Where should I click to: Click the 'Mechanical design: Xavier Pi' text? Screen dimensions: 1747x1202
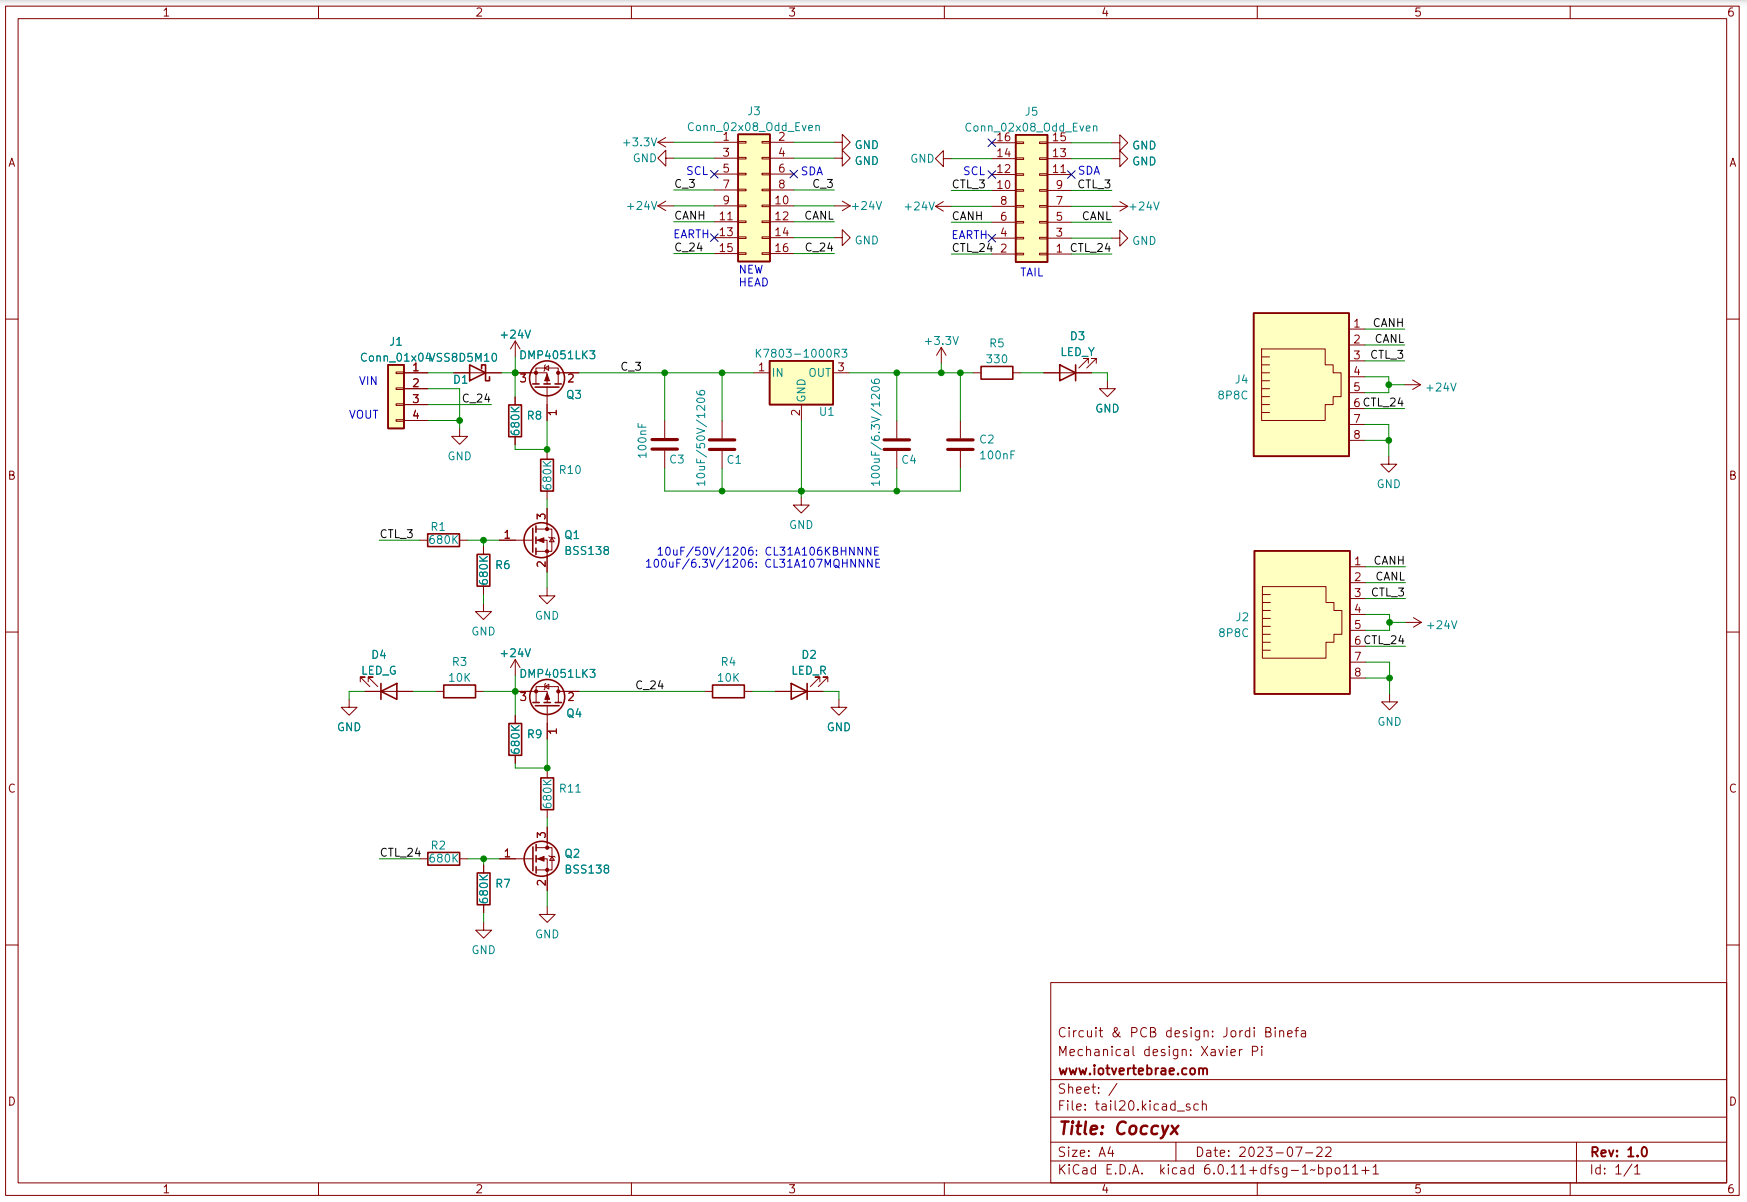1160,1051
